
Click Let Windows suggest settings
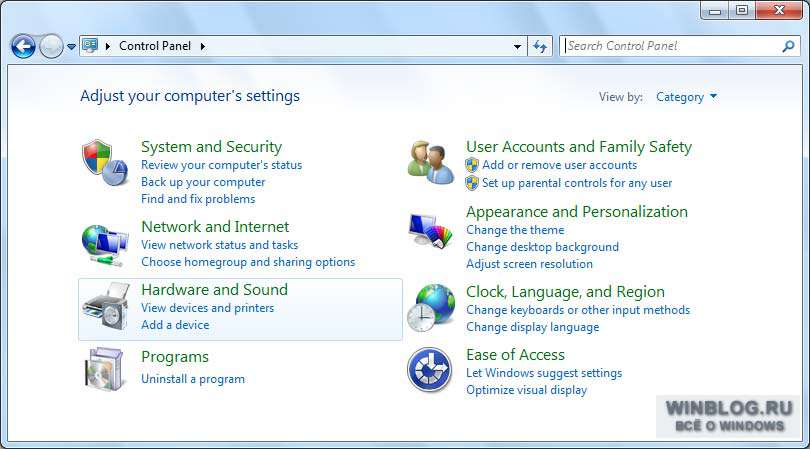pyautogui.click(x=544, y=373)
